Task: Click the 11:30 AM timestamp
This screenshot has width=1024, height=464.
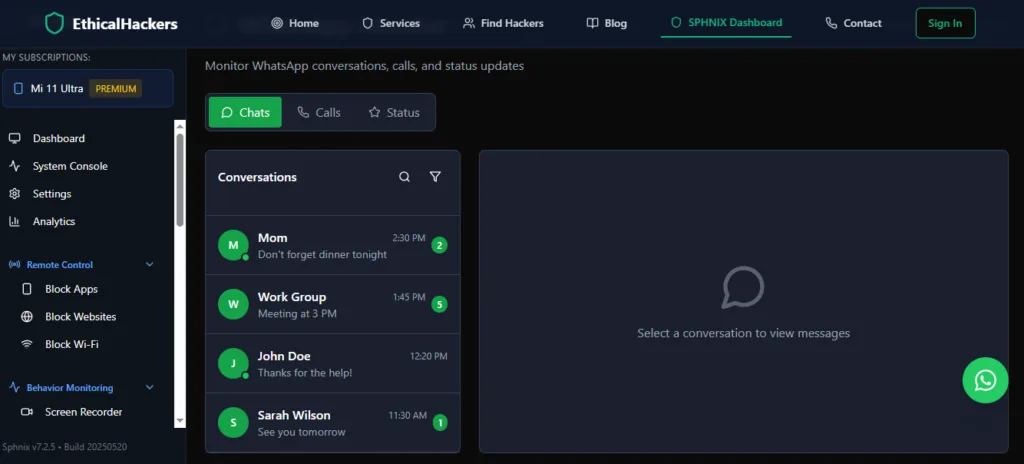Action: click(x=408, y=415)
